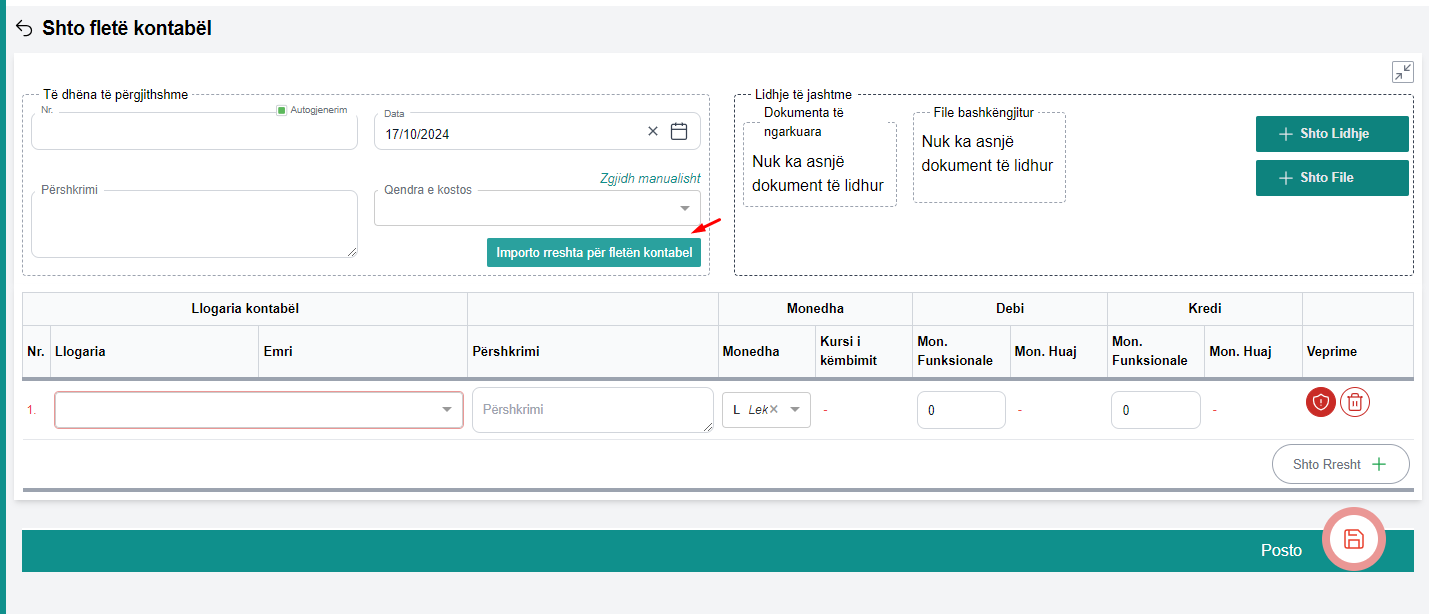The image size is (1429, 614).
Task: Click Importo rreshta për fletën kontabel
Action: click(594, 253)
